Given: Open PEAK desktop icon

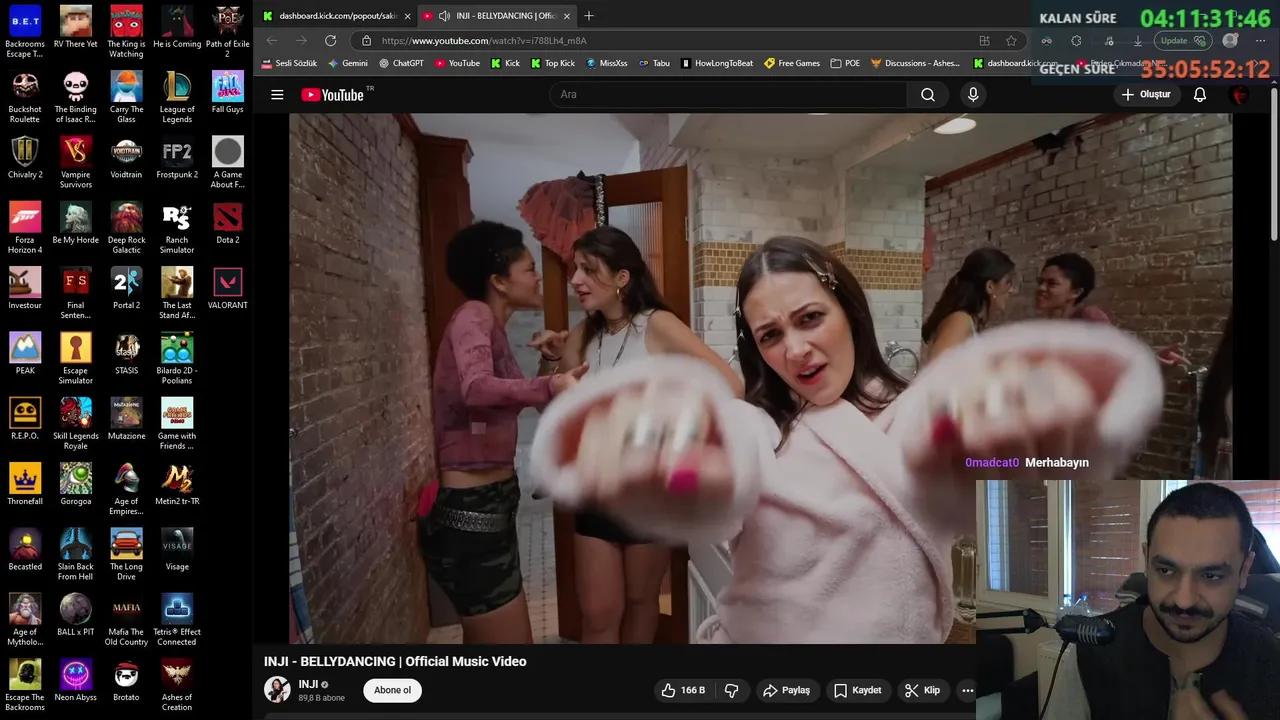Looking at the screenshot, I should pyautogui.click(x=25, y=353).
